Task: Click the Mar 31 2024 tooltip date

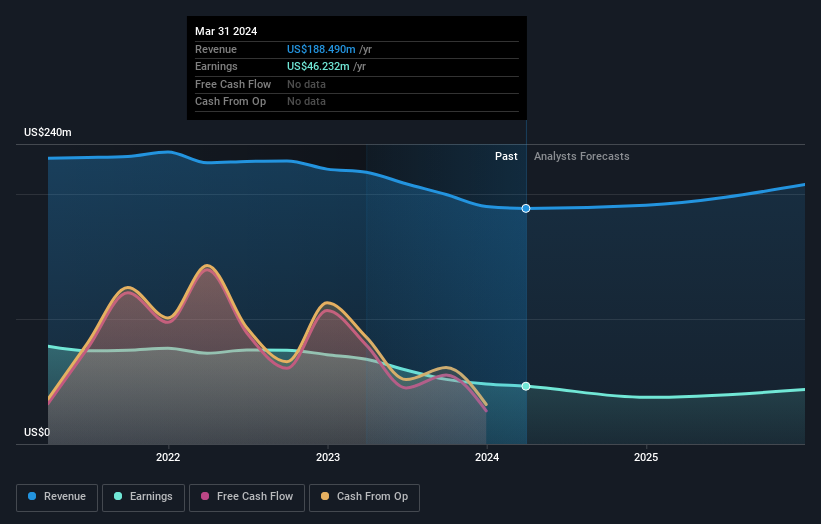Action: click(x=226, y=31)
